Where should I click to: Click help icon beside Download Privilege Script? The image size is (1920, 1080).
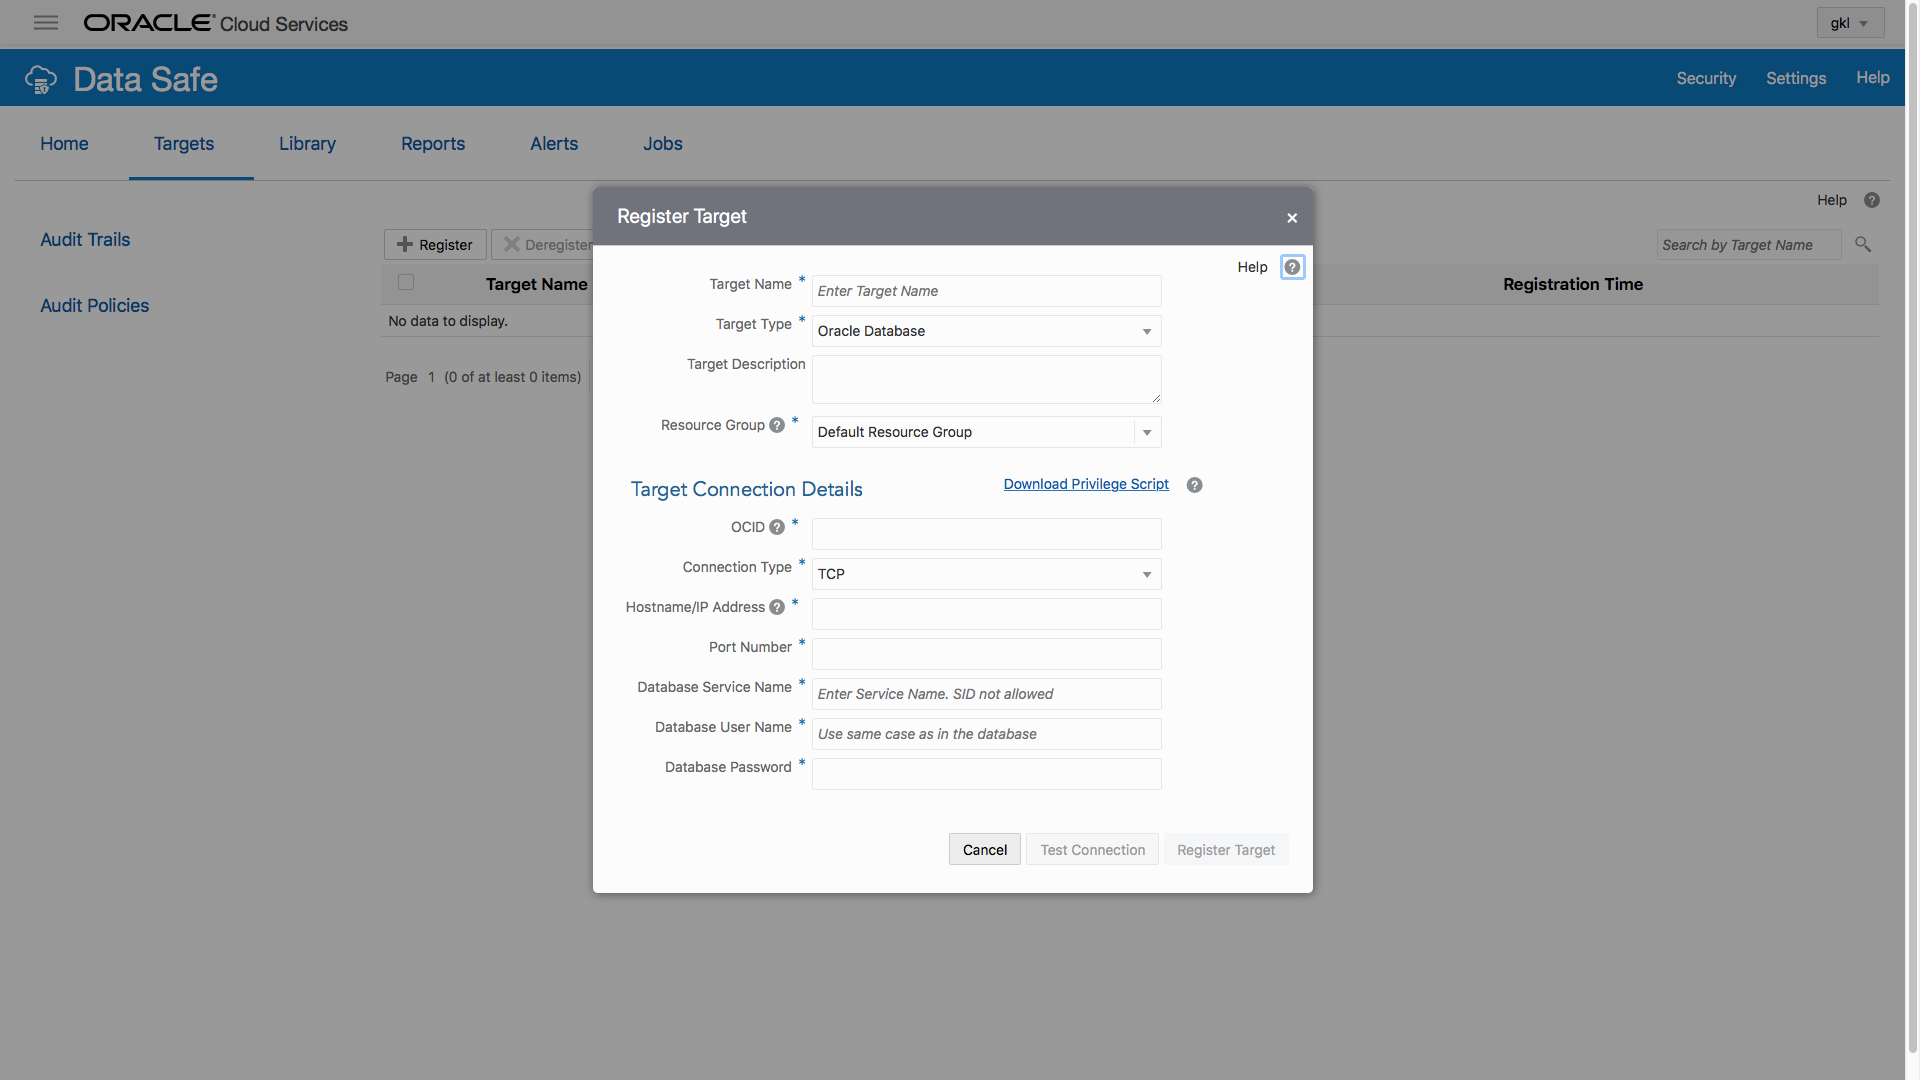tap(1194, 485)
